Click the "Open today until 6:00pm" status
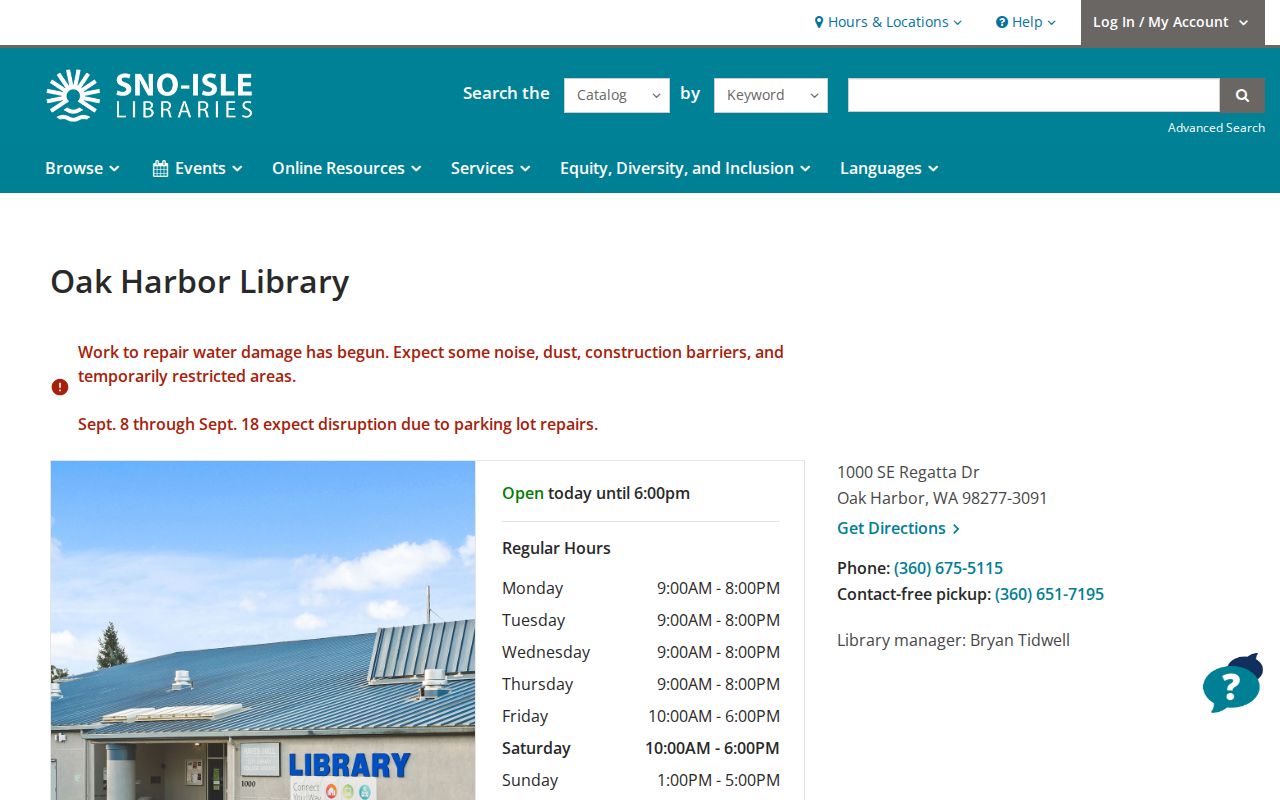 coord(596,493)
